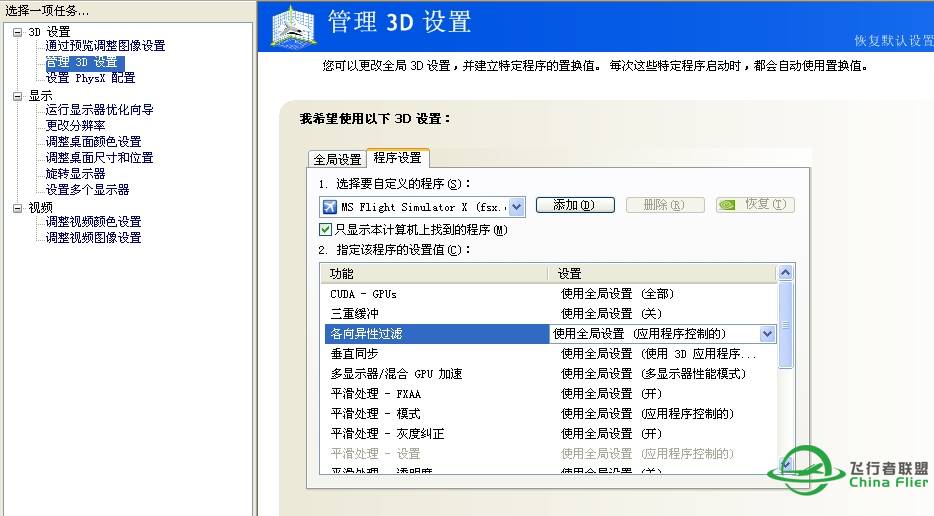Collapse the 视频 tree node
The width and height of the screenshot is (934, 516).
(17, 208)
